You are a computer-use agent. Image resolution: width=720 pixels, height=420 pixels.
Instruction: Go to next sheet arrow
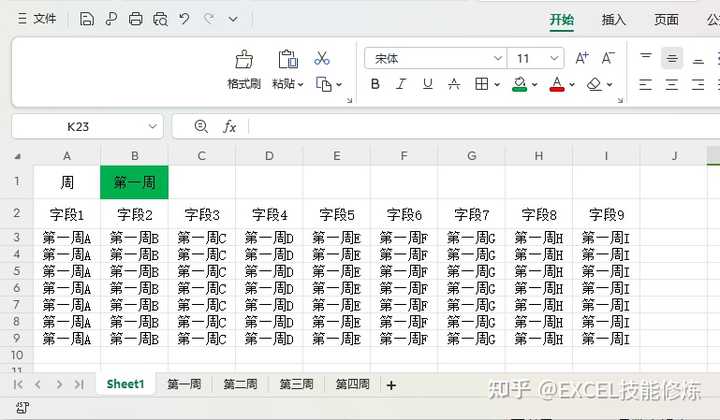(59, 385)
